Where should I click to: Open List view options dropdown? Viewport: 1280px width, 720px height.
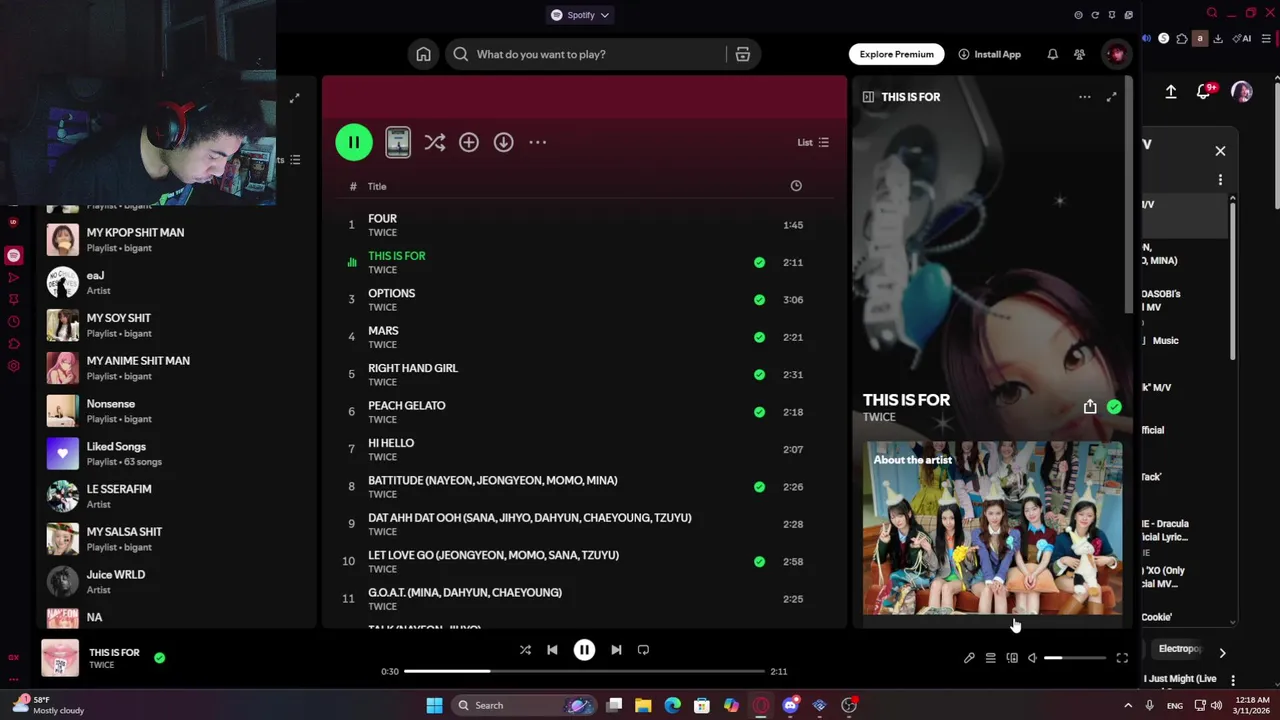point(813,142)
